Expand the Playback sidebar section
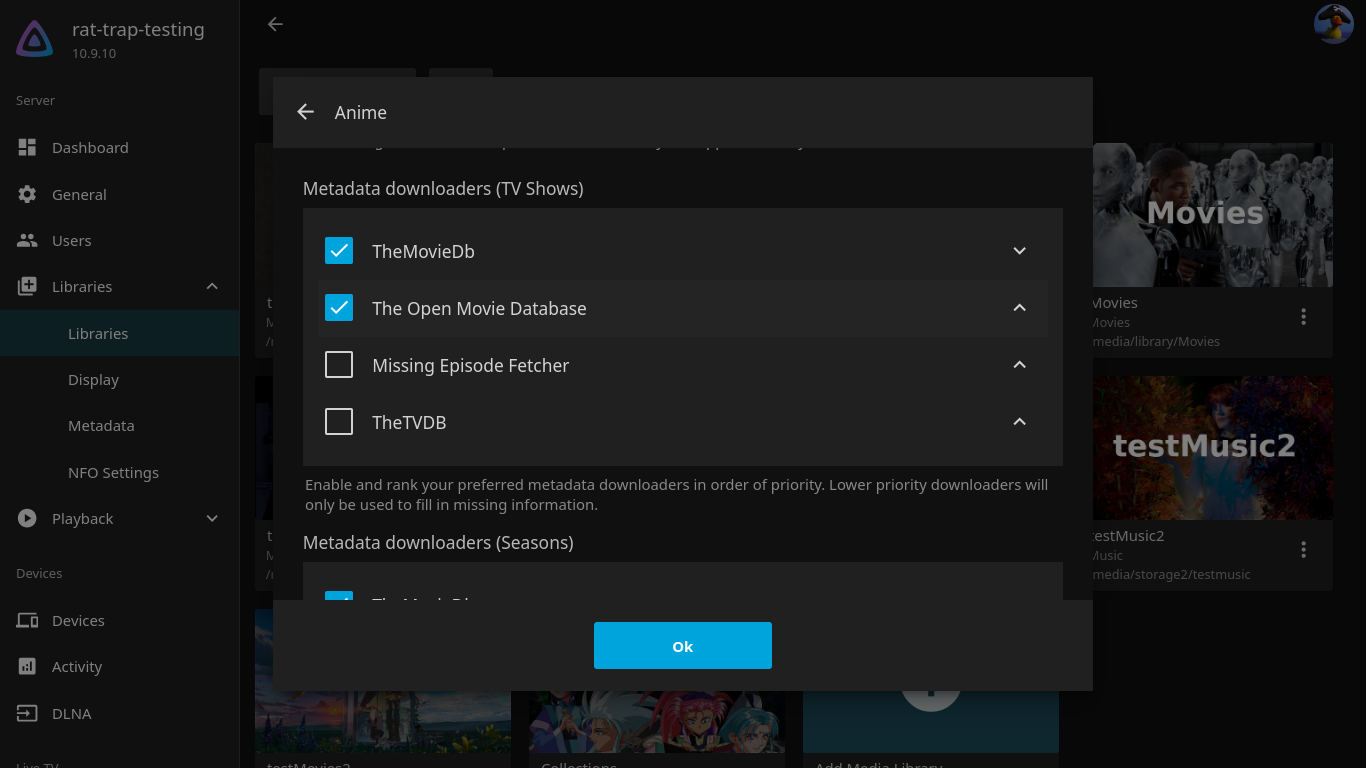1366x768 pixels. [x=212, y=518]
